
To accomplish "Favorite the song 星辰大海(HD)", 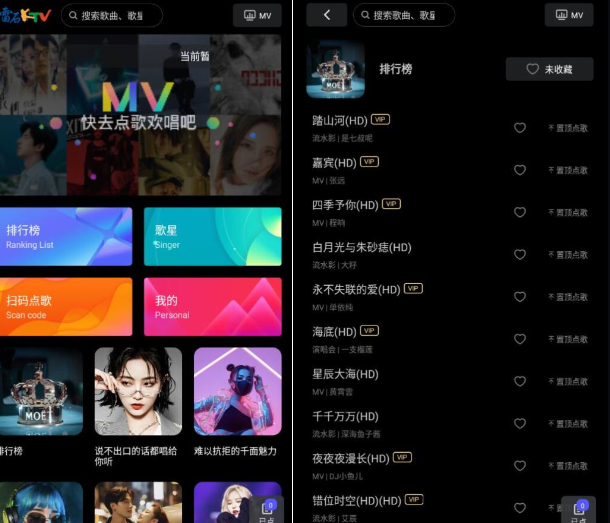I will click(520, 381).
